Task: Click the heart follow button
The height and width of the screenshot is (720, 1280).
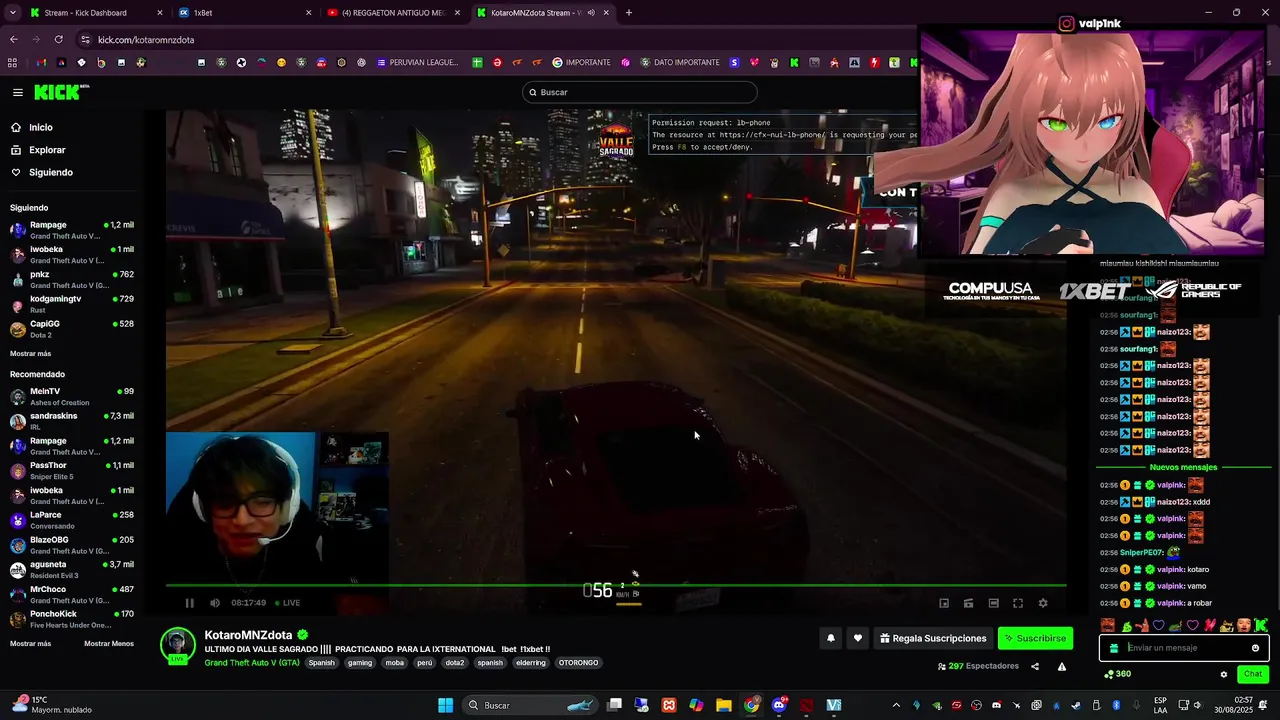Action: pyautogui.click(x=857, y=638)
